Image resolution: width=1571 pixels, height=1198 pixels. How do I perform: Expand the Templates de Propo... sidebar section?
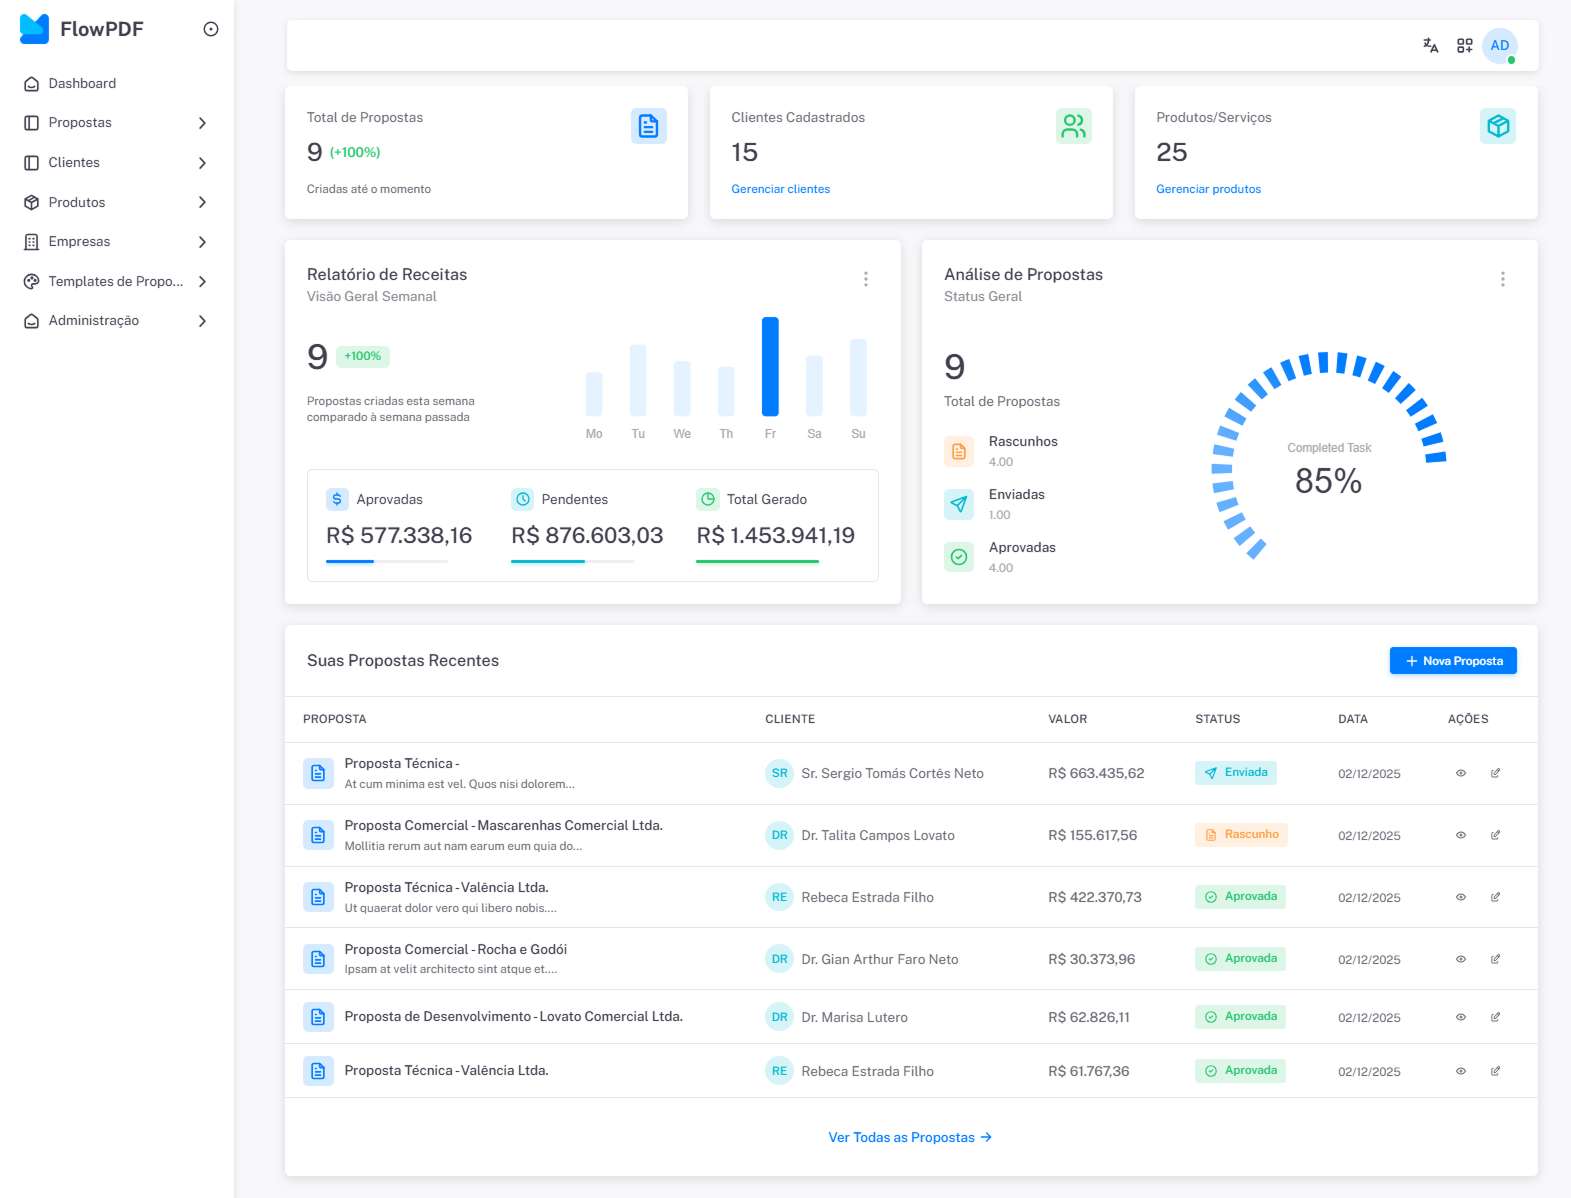(x=116, y=282)
